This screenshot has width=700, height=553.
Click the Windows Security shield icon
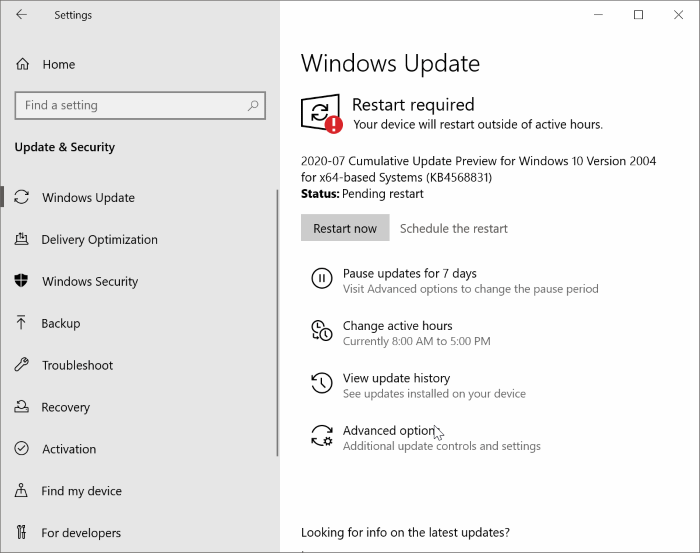(x=21, y=281)
